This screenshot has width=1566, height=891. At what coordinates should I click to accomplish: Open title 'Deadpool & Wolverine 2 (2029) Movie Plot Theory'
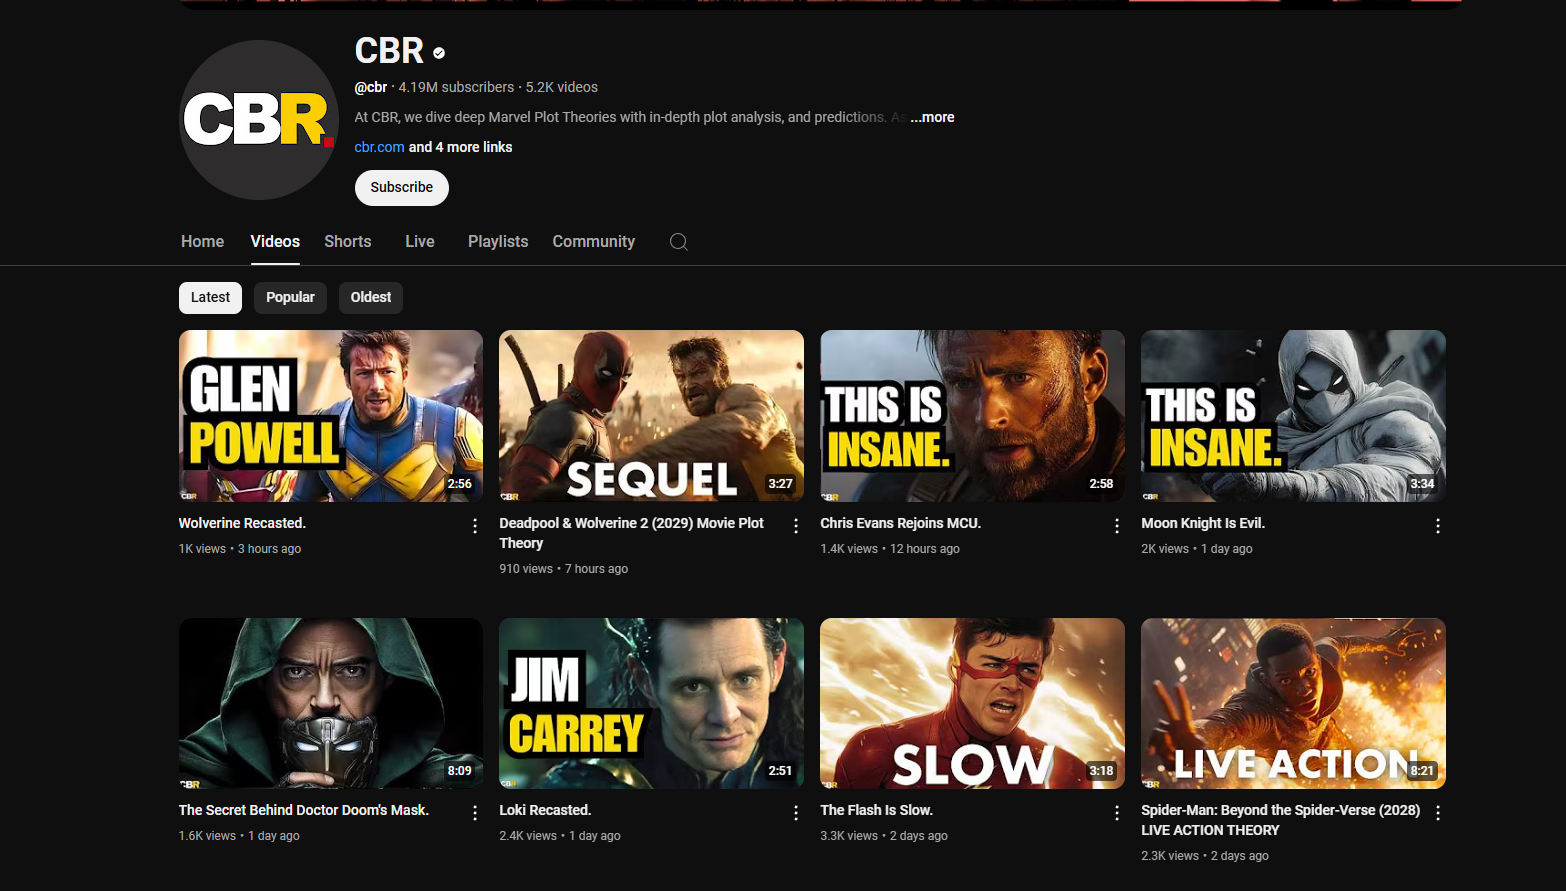[631, 533]
